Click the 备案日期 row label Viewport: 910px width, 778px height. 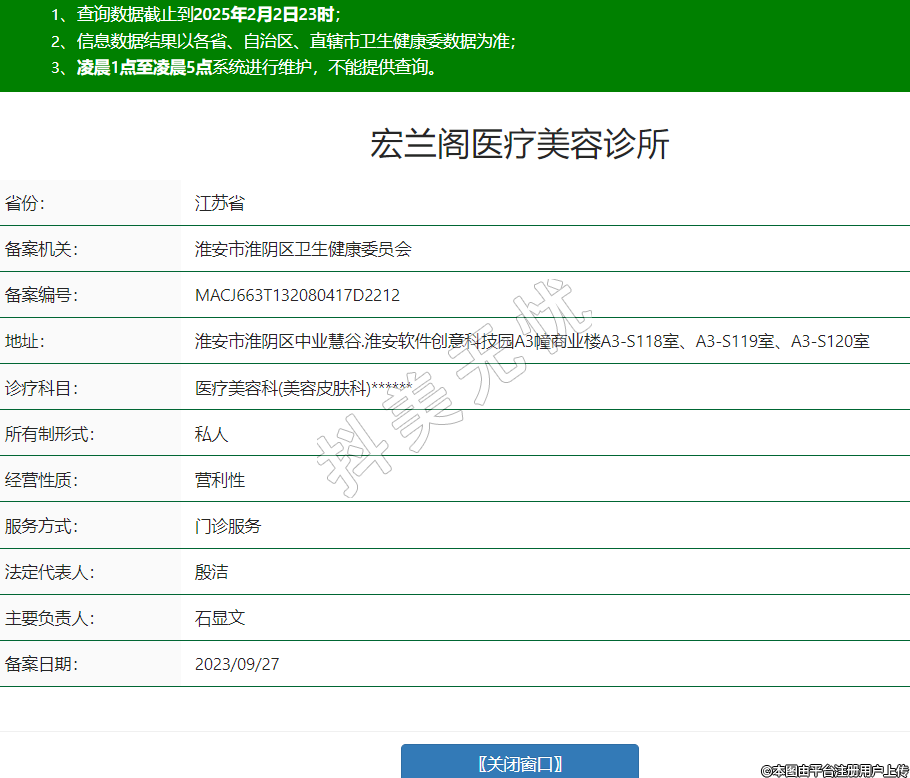pos(41,664)
